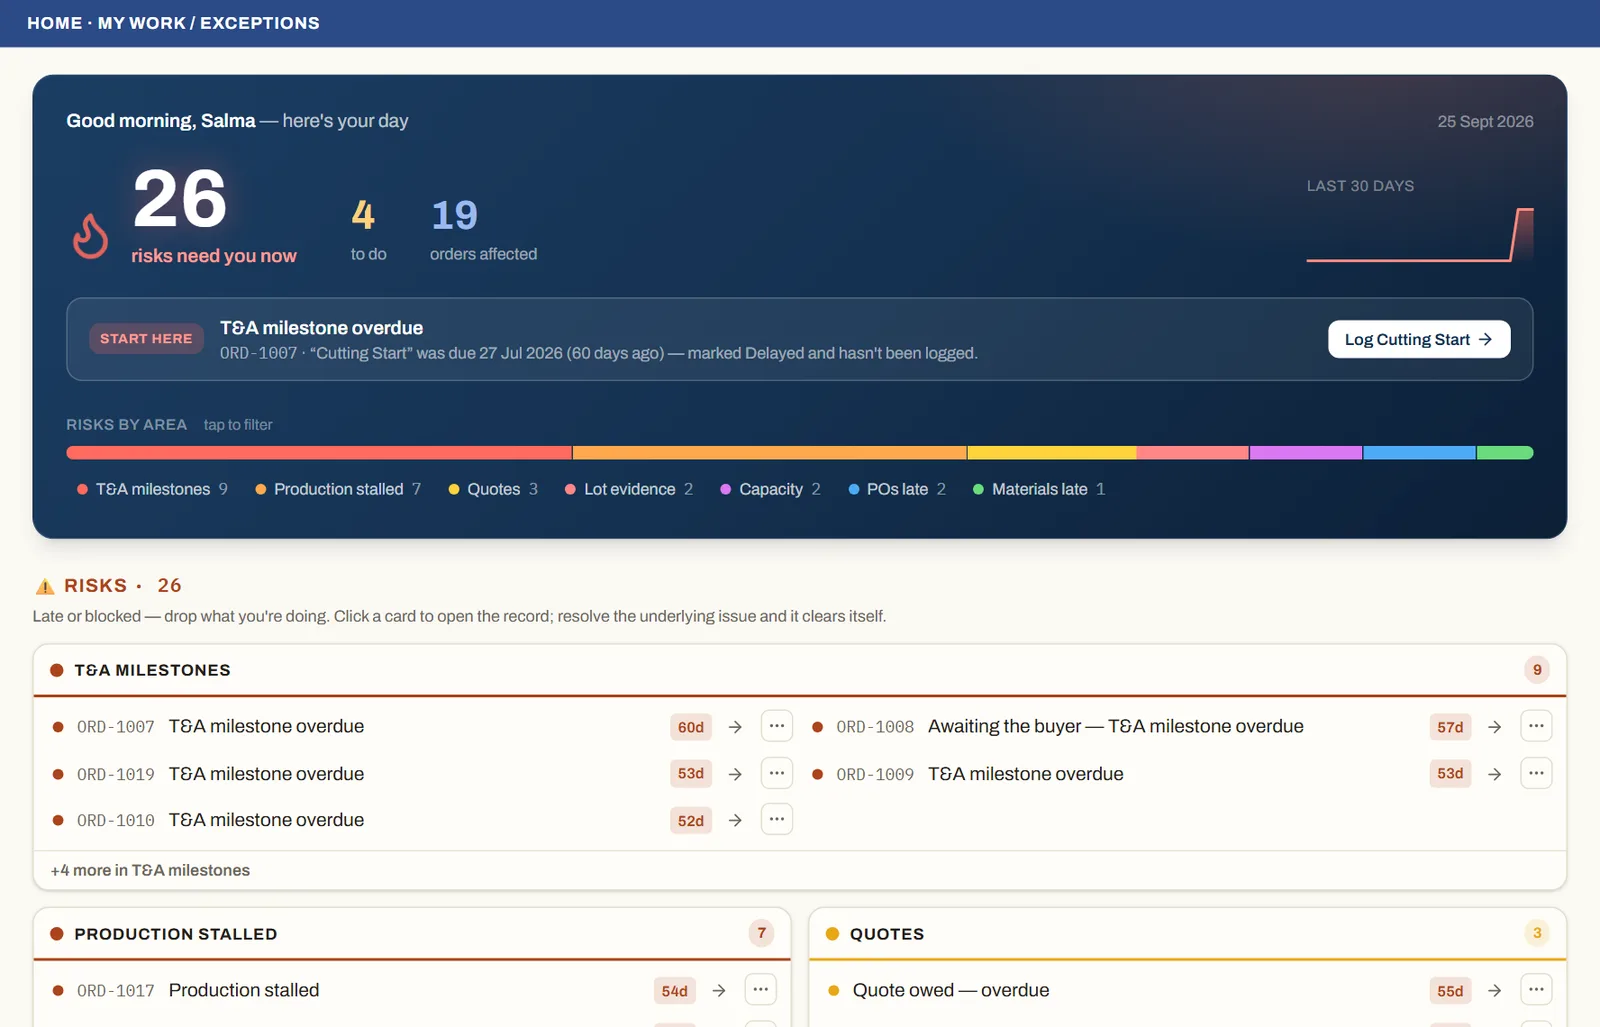
Task: Click the arrow icon on ORD-1019 row
Action: [x=735, y=774]
